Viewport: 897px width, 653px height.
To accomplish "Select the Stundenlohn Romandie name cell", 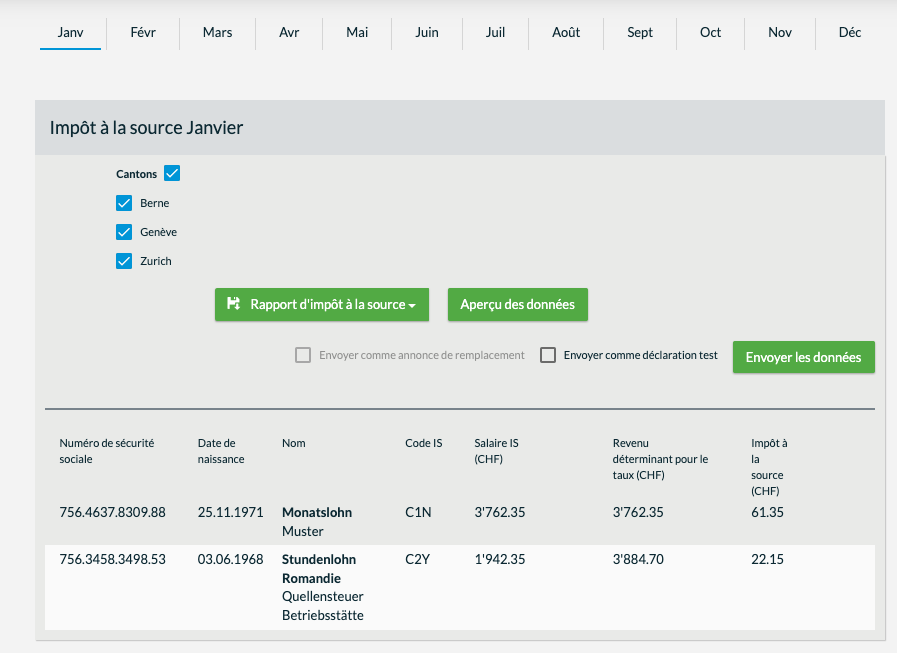I will pos(323,587).
